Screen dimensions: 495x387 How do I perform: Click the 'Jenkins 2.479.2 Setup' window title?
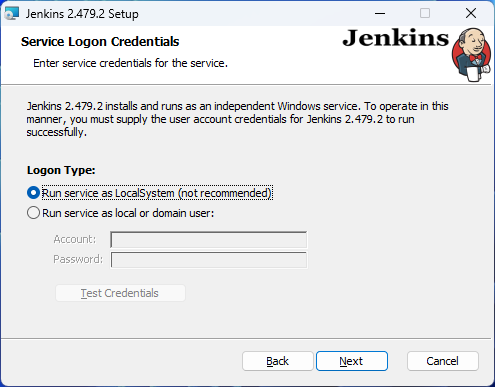click(x=82, y=14)
